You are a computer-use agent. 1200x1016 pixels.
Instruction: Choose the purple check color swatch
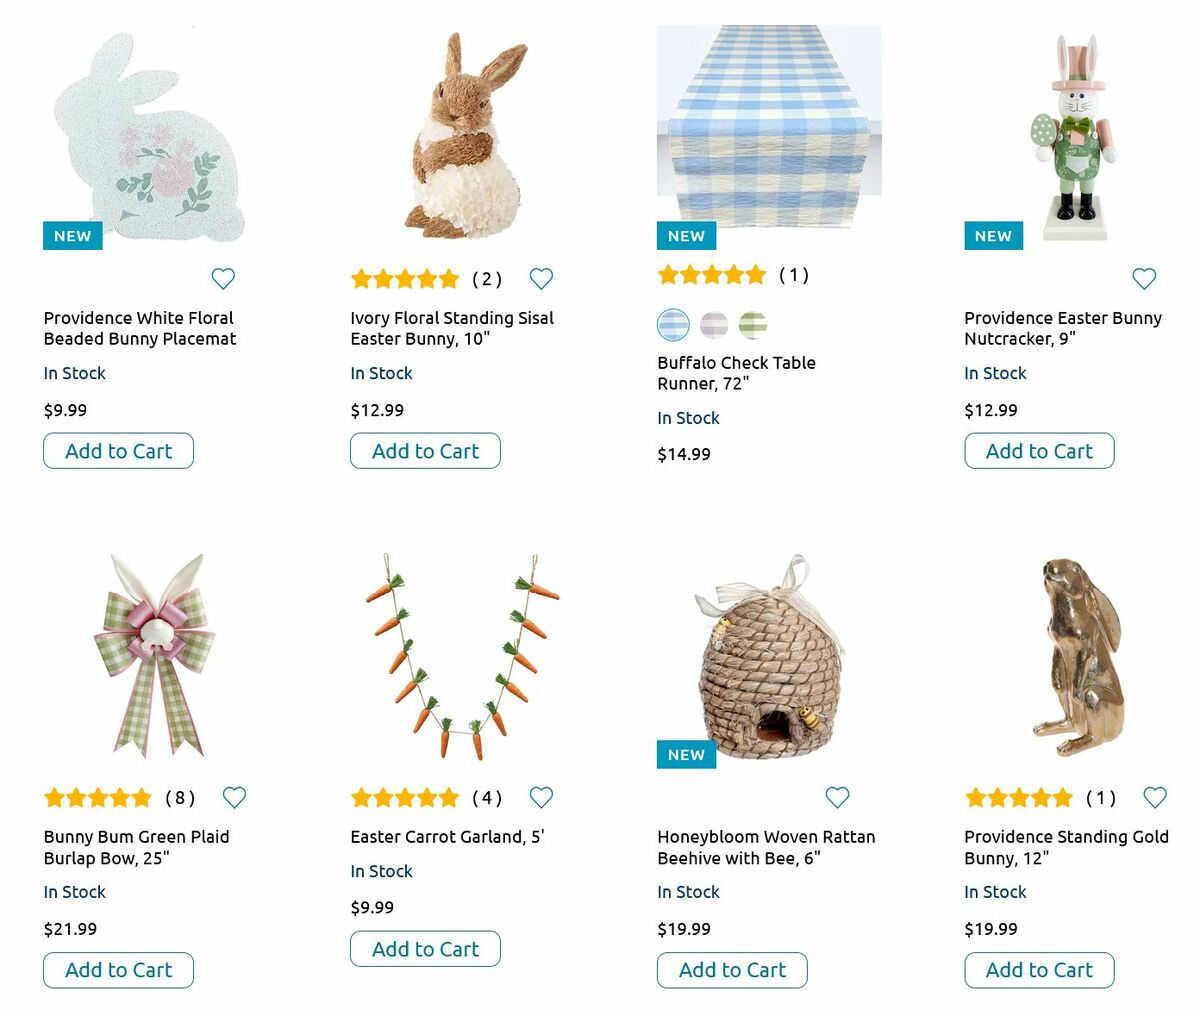tap(713, 324)
